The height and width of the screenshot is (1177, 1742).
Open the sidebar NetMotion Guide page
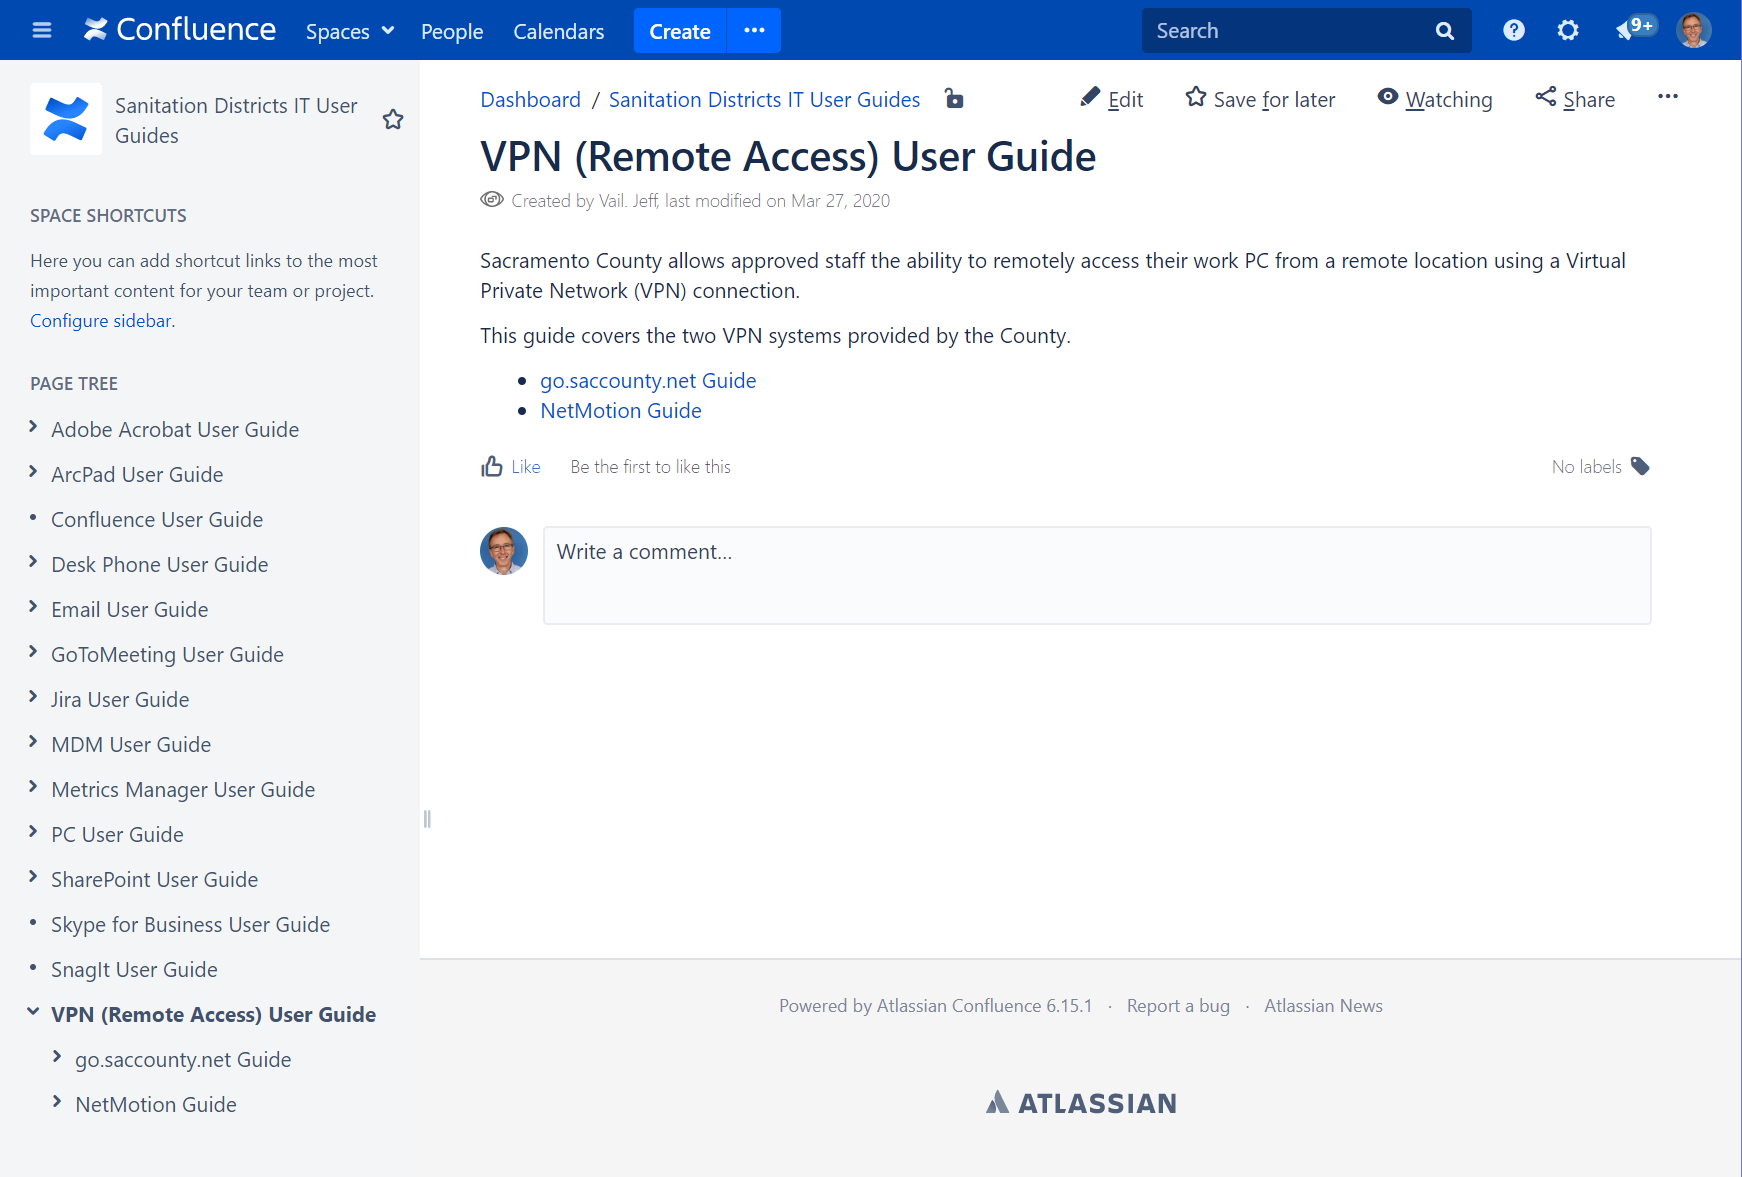(x=156, y=1105)
